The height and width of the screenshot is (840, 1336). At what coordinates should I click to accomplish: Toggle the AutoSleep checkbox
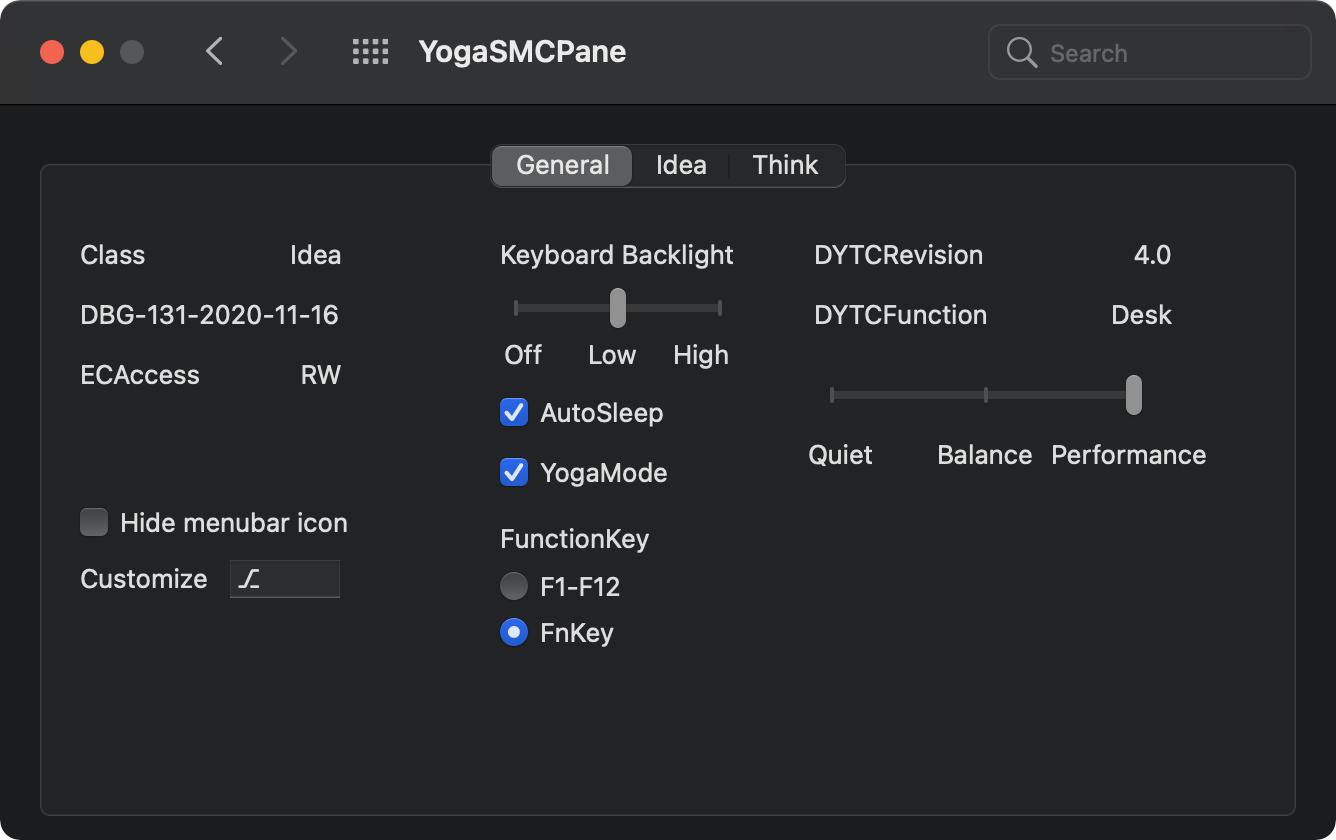click(514, 412)
